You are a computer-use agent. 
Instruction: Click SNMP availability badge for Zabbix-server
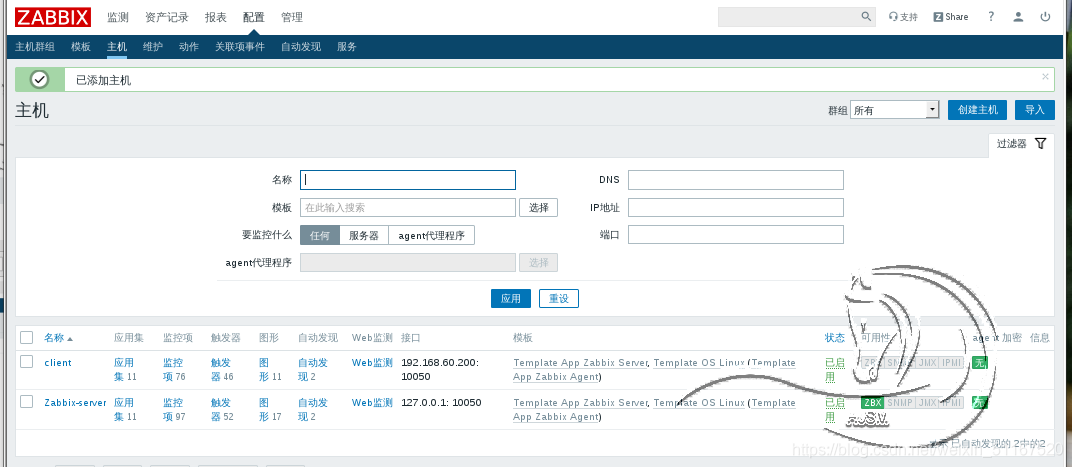pyautogui.click(x=899, y=402)
